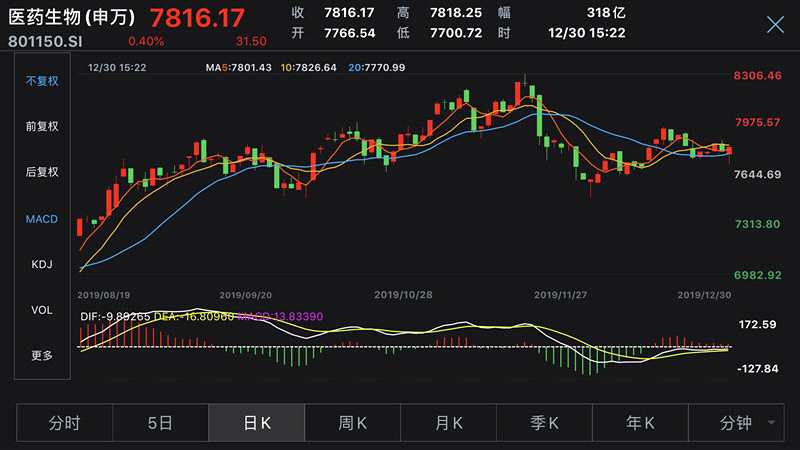Click the high price 7818.25

pyautogui.click(x=456, y=13)
